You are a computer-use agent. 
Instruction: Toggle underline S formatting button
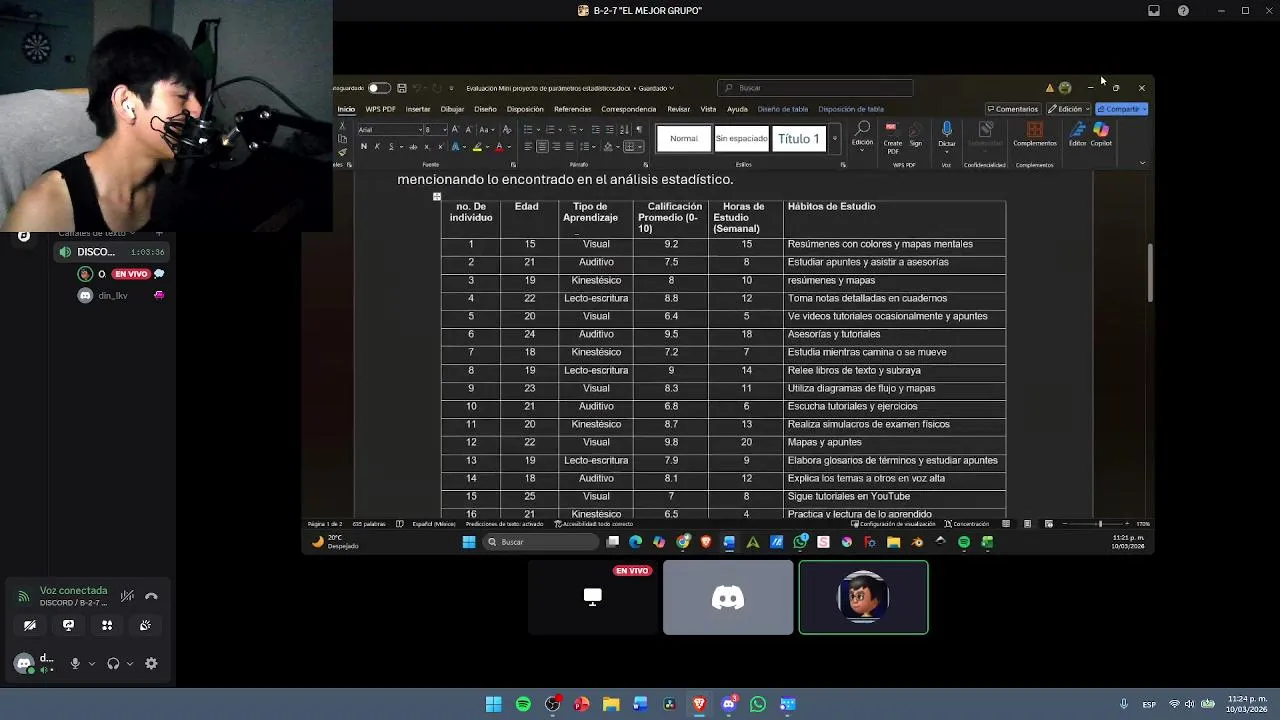(x=389, y=147)
